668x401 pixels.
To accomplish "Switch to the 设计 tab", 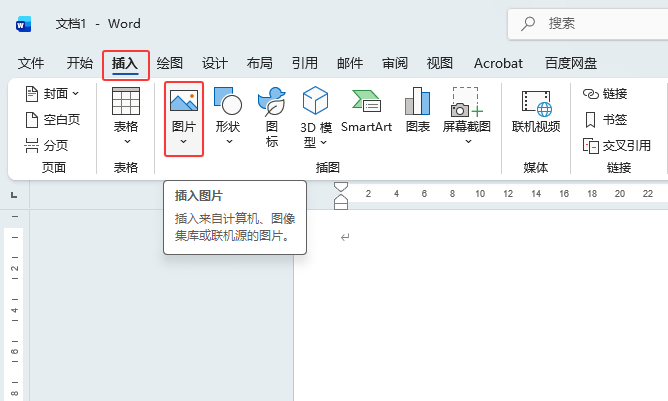I will point(214,63).
